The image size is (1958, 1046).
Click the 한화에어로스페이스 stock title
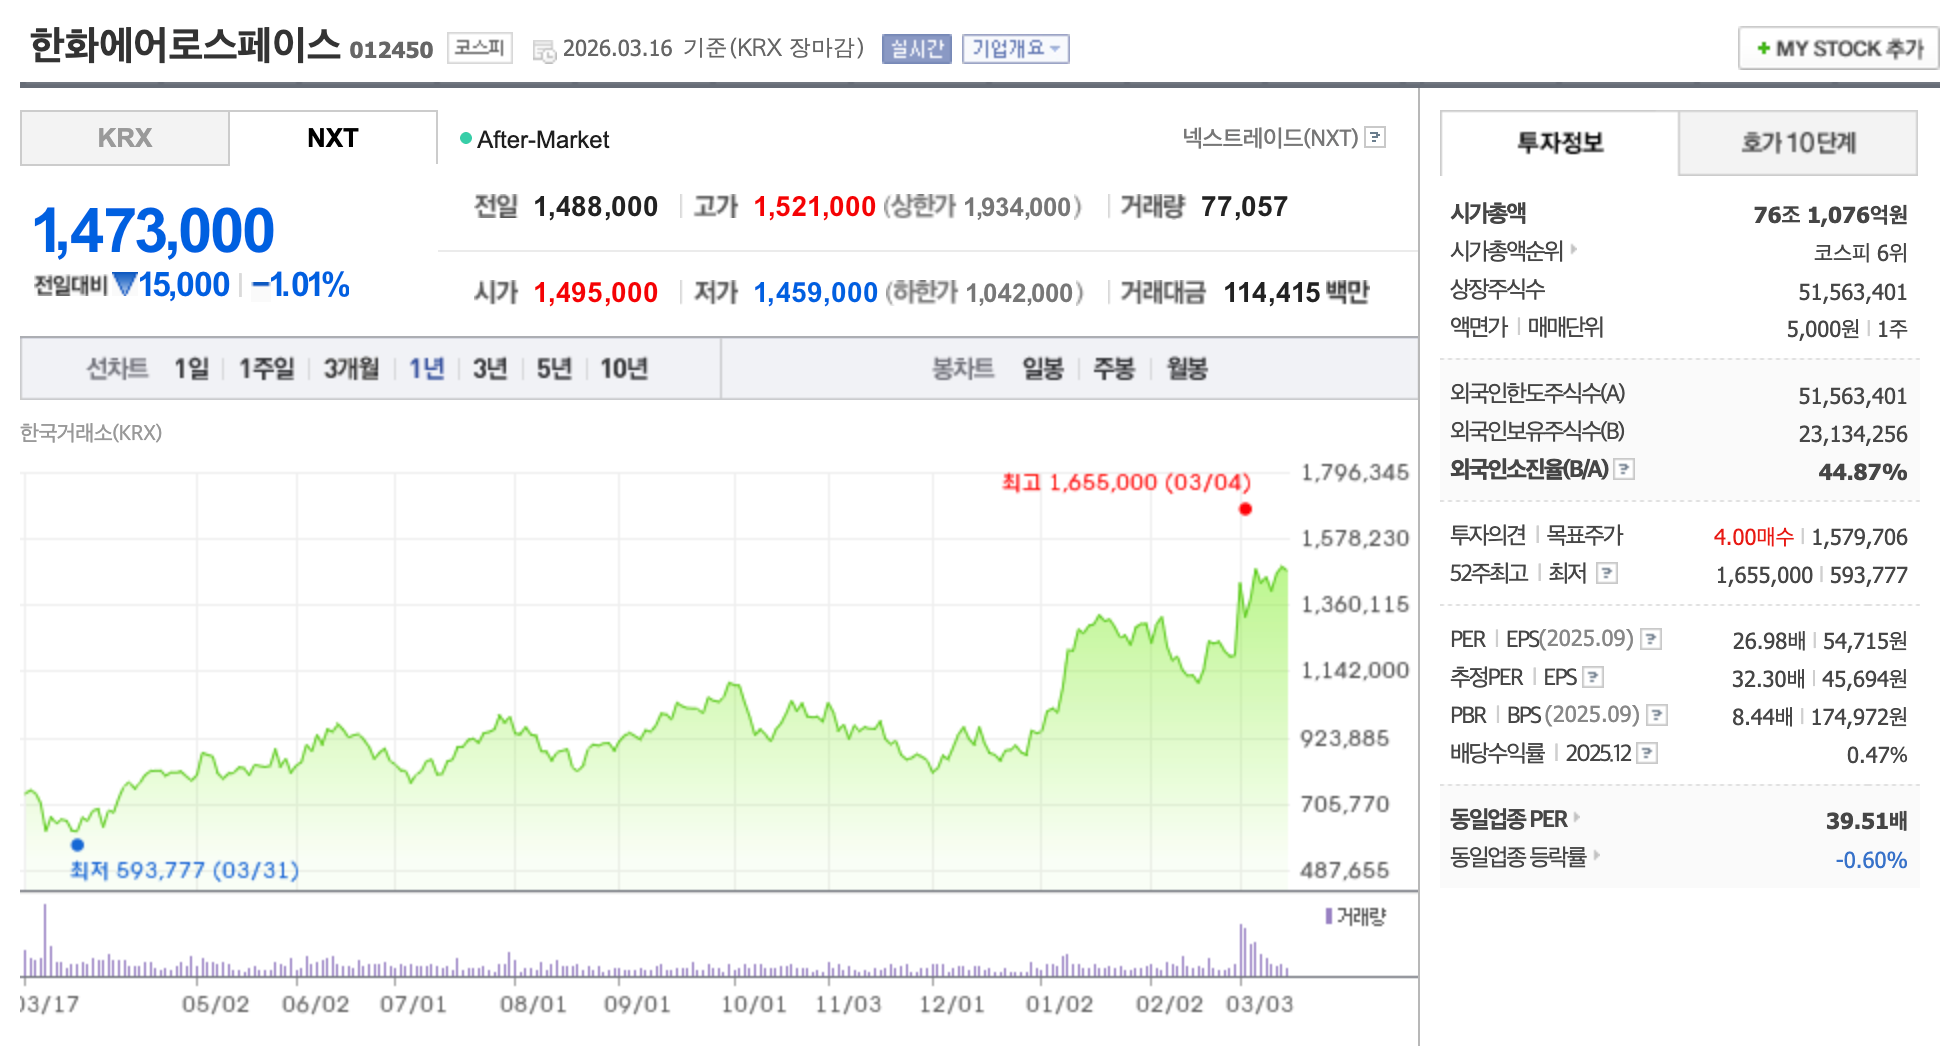pyautogui.click(x=185, y=45)
